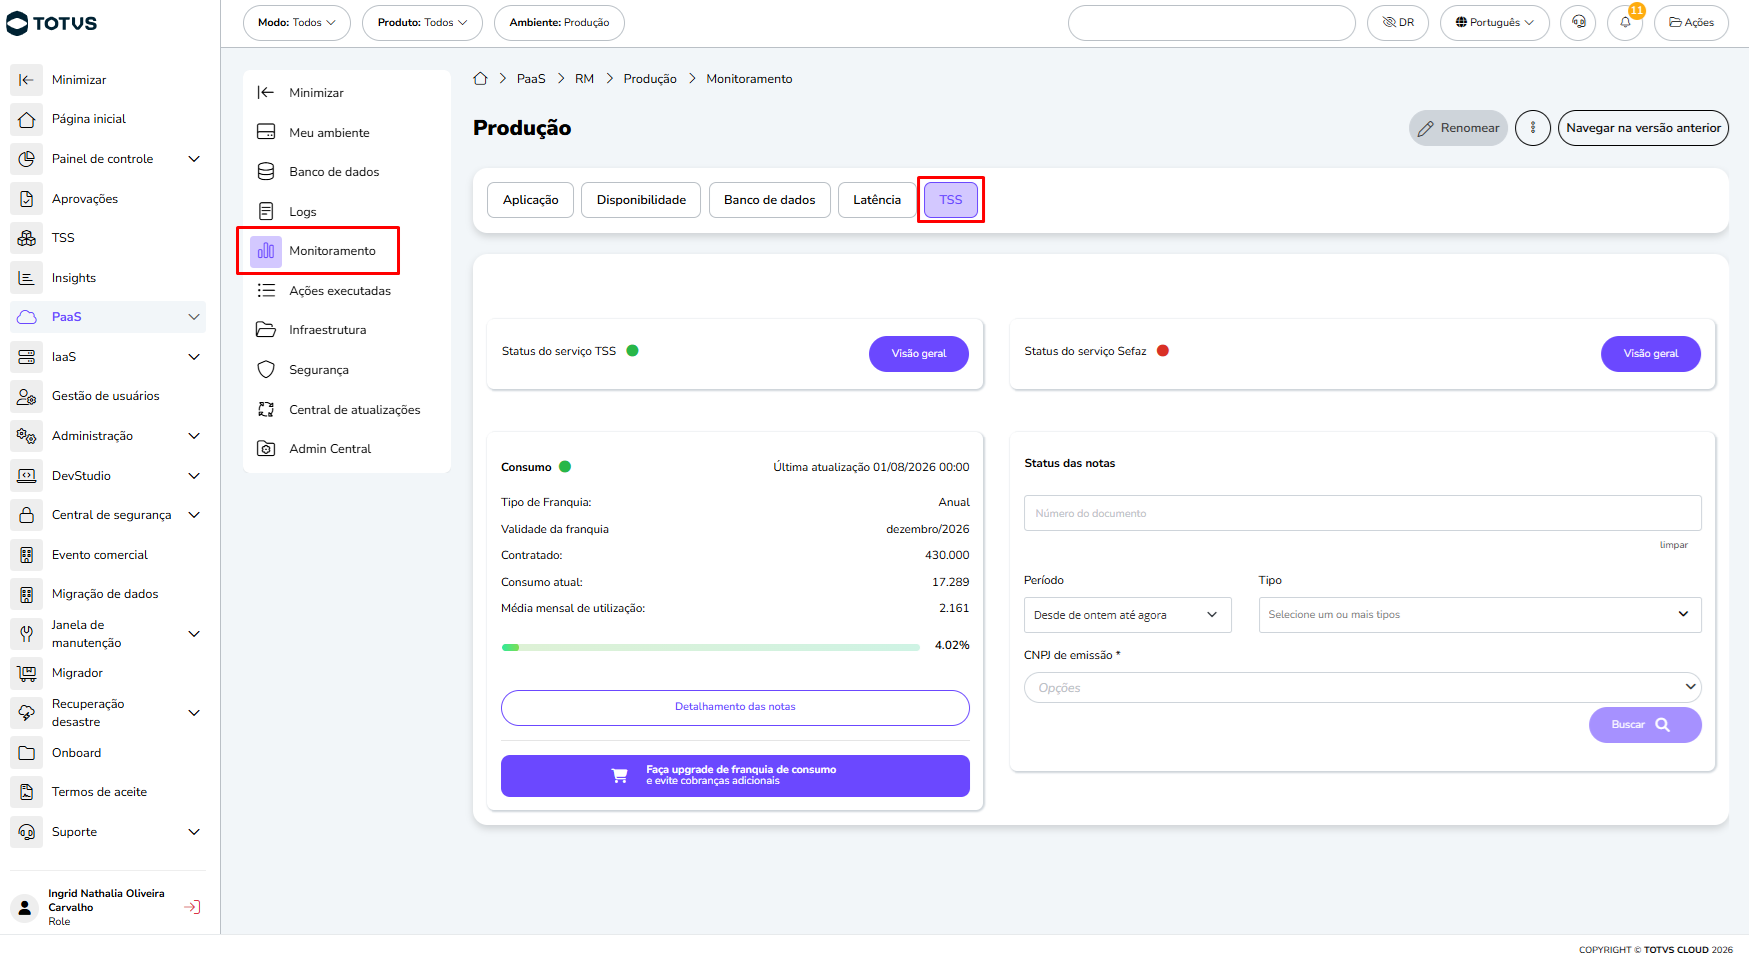
Task: Click the Meu ambiente icon
Action: 266,133
